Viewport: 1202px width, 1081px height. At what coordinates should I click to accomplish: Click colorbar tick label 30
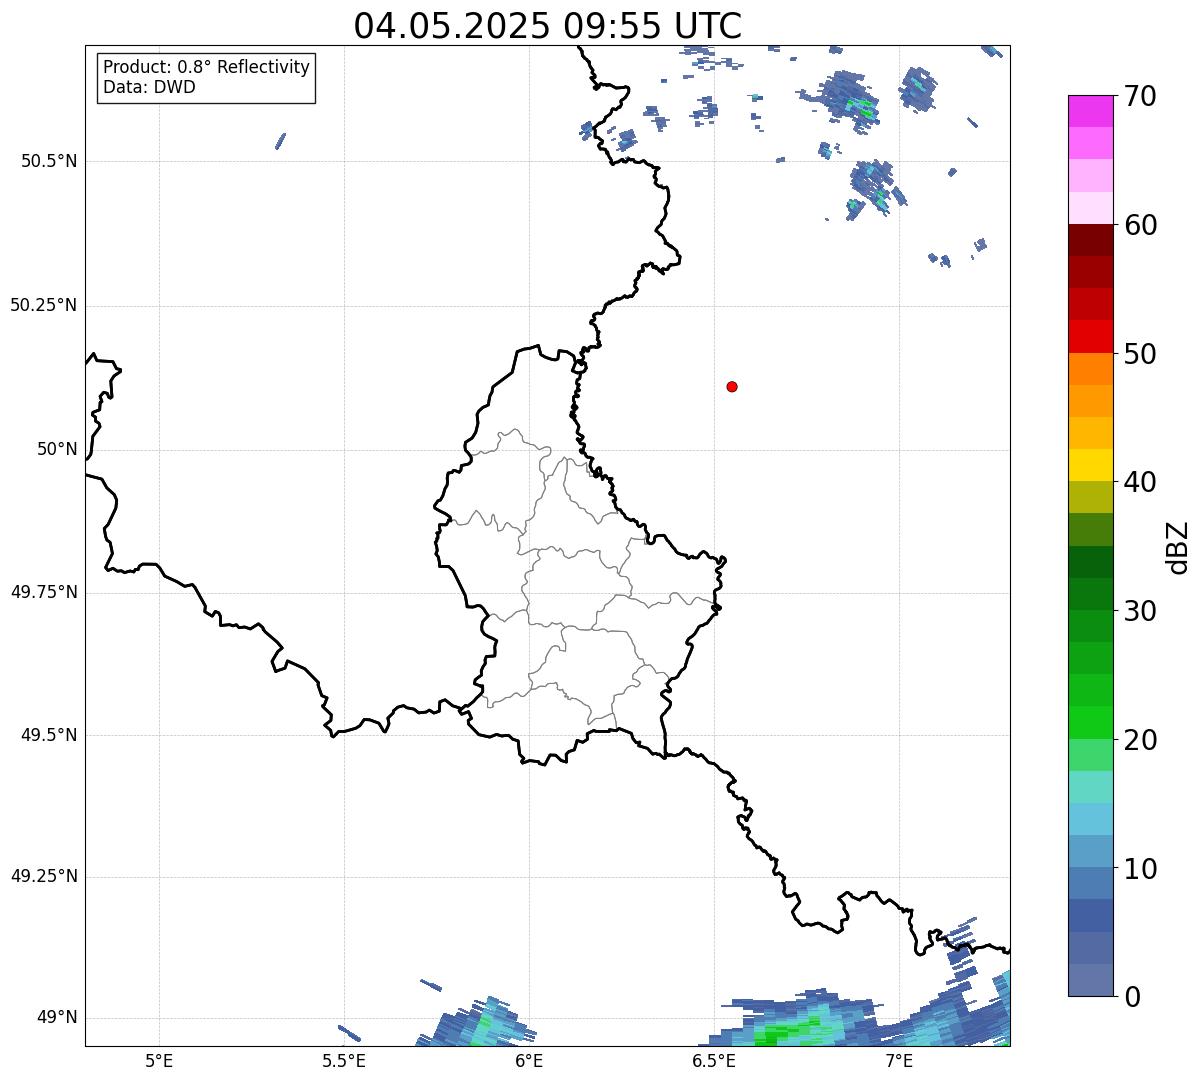click(1140, 611)
